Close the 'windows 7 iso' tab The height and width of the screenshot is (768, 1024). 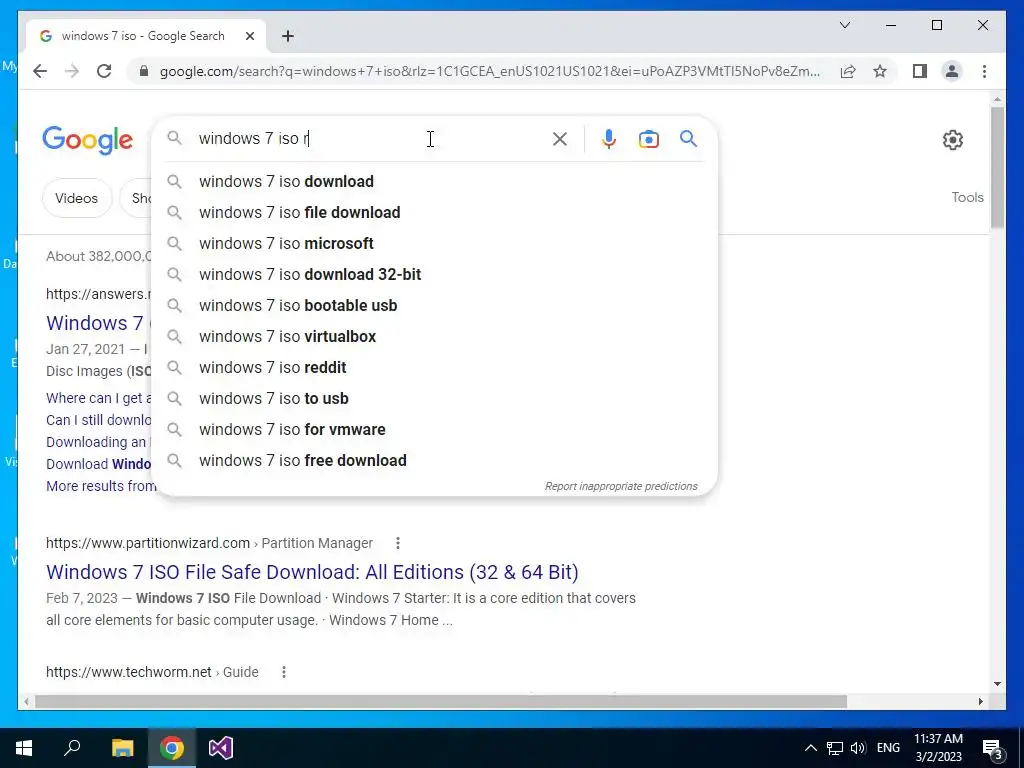(x=249, y=36)
